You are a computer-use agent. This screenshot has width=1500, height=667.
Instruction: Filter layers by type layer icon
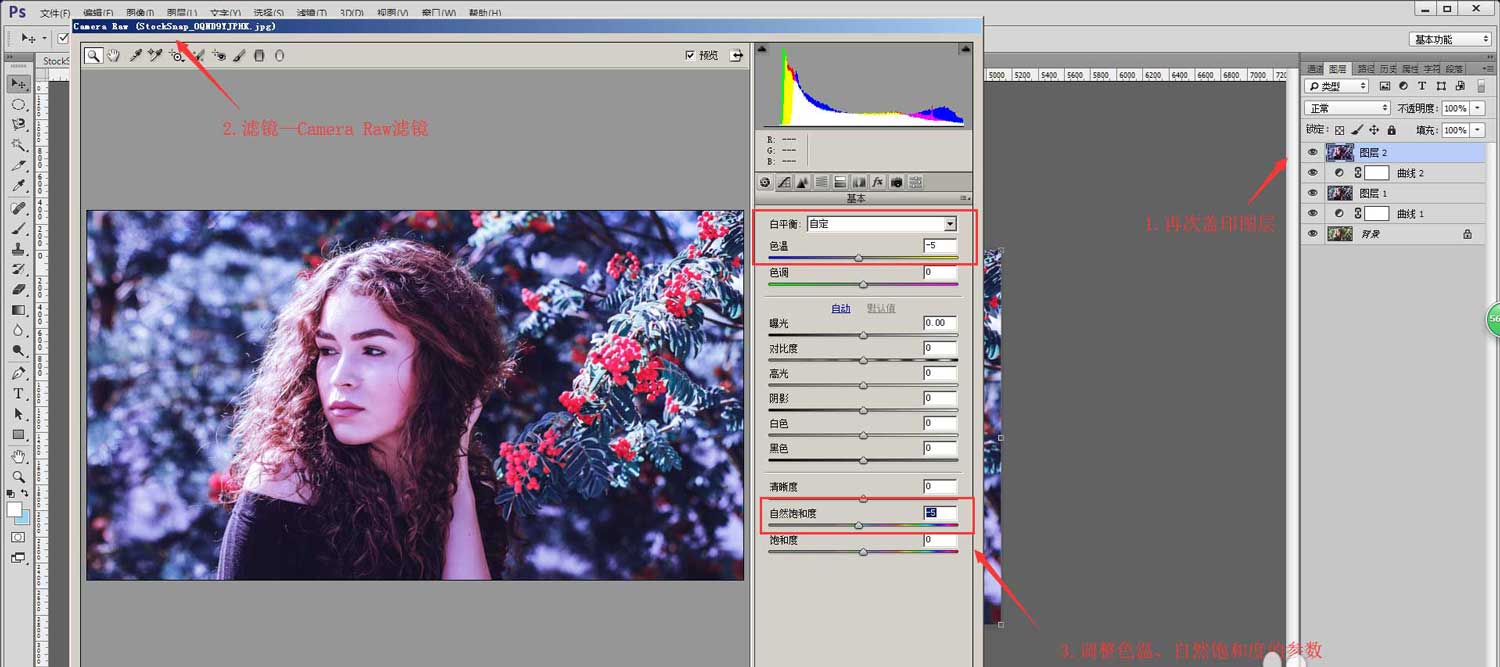(1422, 87)
